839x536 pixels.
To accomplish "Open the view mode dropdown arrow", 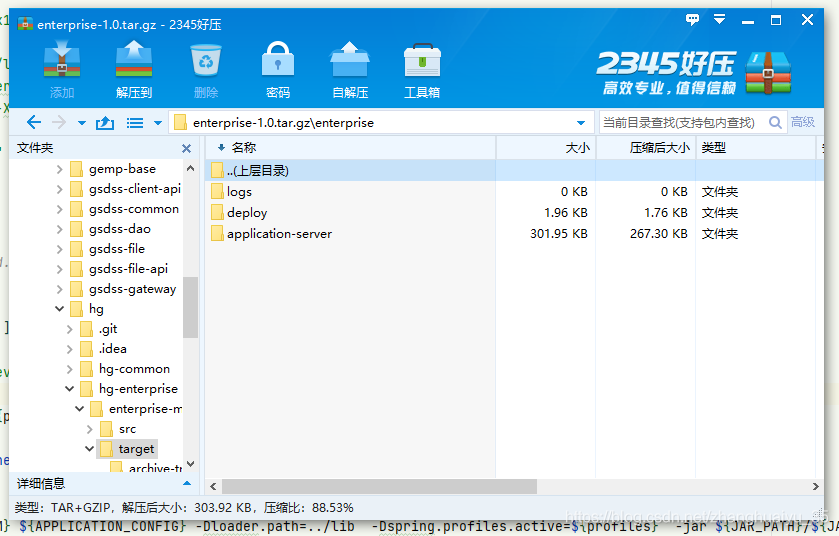I will [x=158, y=123].
